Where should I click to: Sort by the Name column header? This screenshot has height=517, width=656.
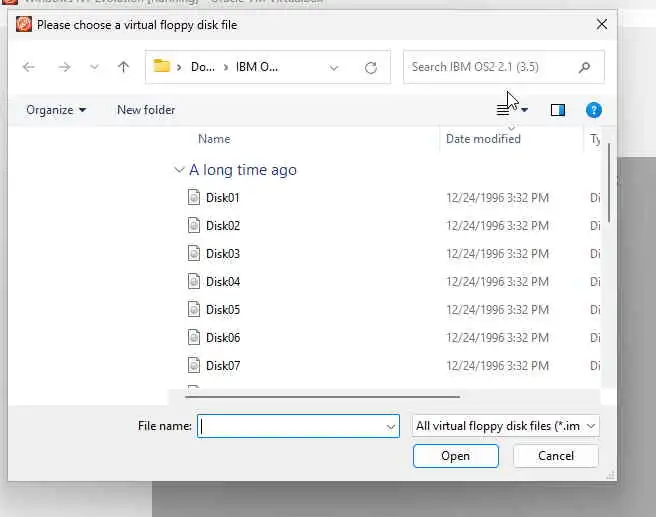point(214,139)
